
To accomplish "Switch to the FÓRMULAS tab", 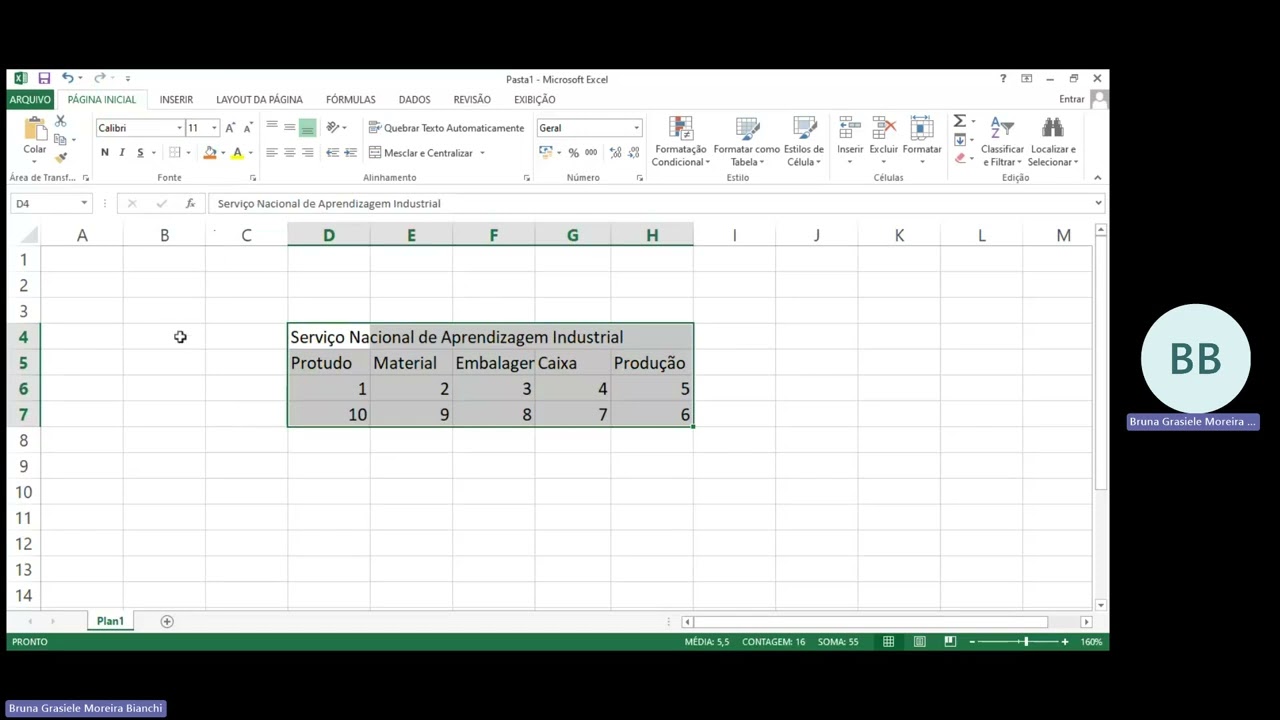I will (x=351, y=99).
